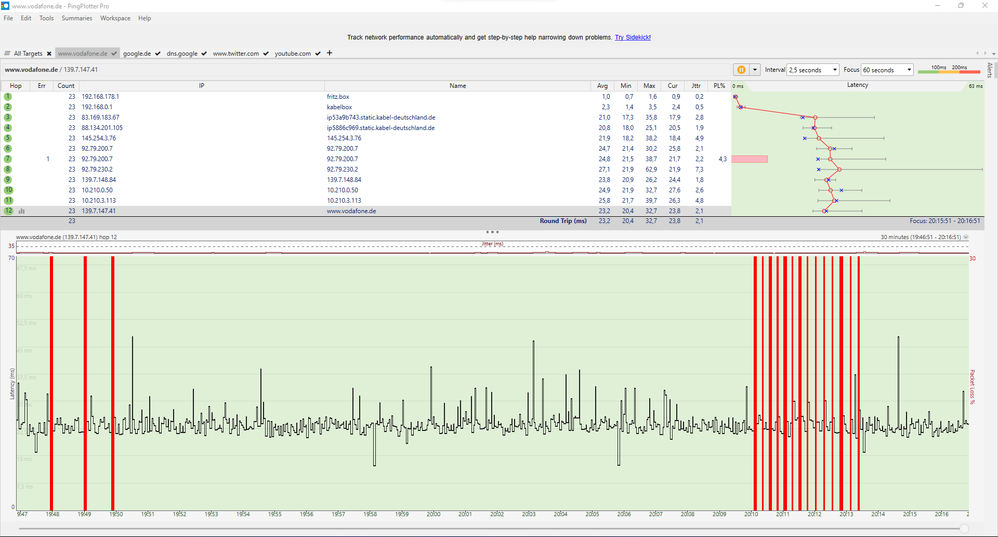Viewport: 998px width, 537px height.
Task: Click the hop 2 green circle icon
Action: [8, 107]
